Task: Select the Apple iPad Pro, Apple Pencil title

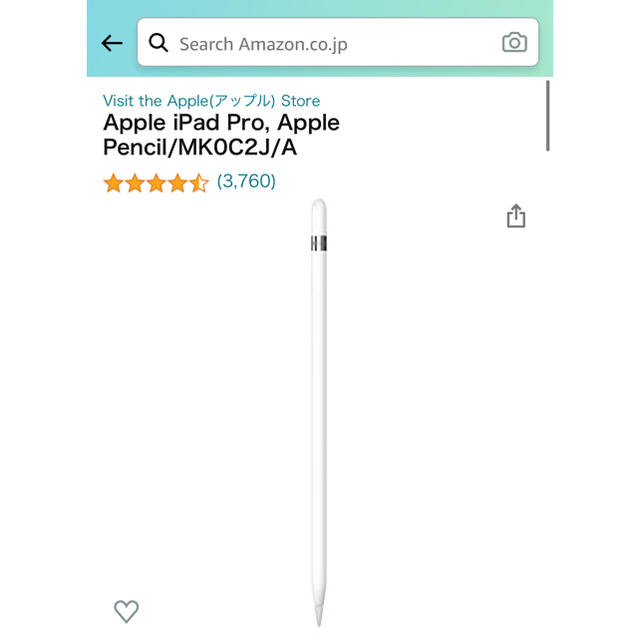Action: click(x=221, y=134)
